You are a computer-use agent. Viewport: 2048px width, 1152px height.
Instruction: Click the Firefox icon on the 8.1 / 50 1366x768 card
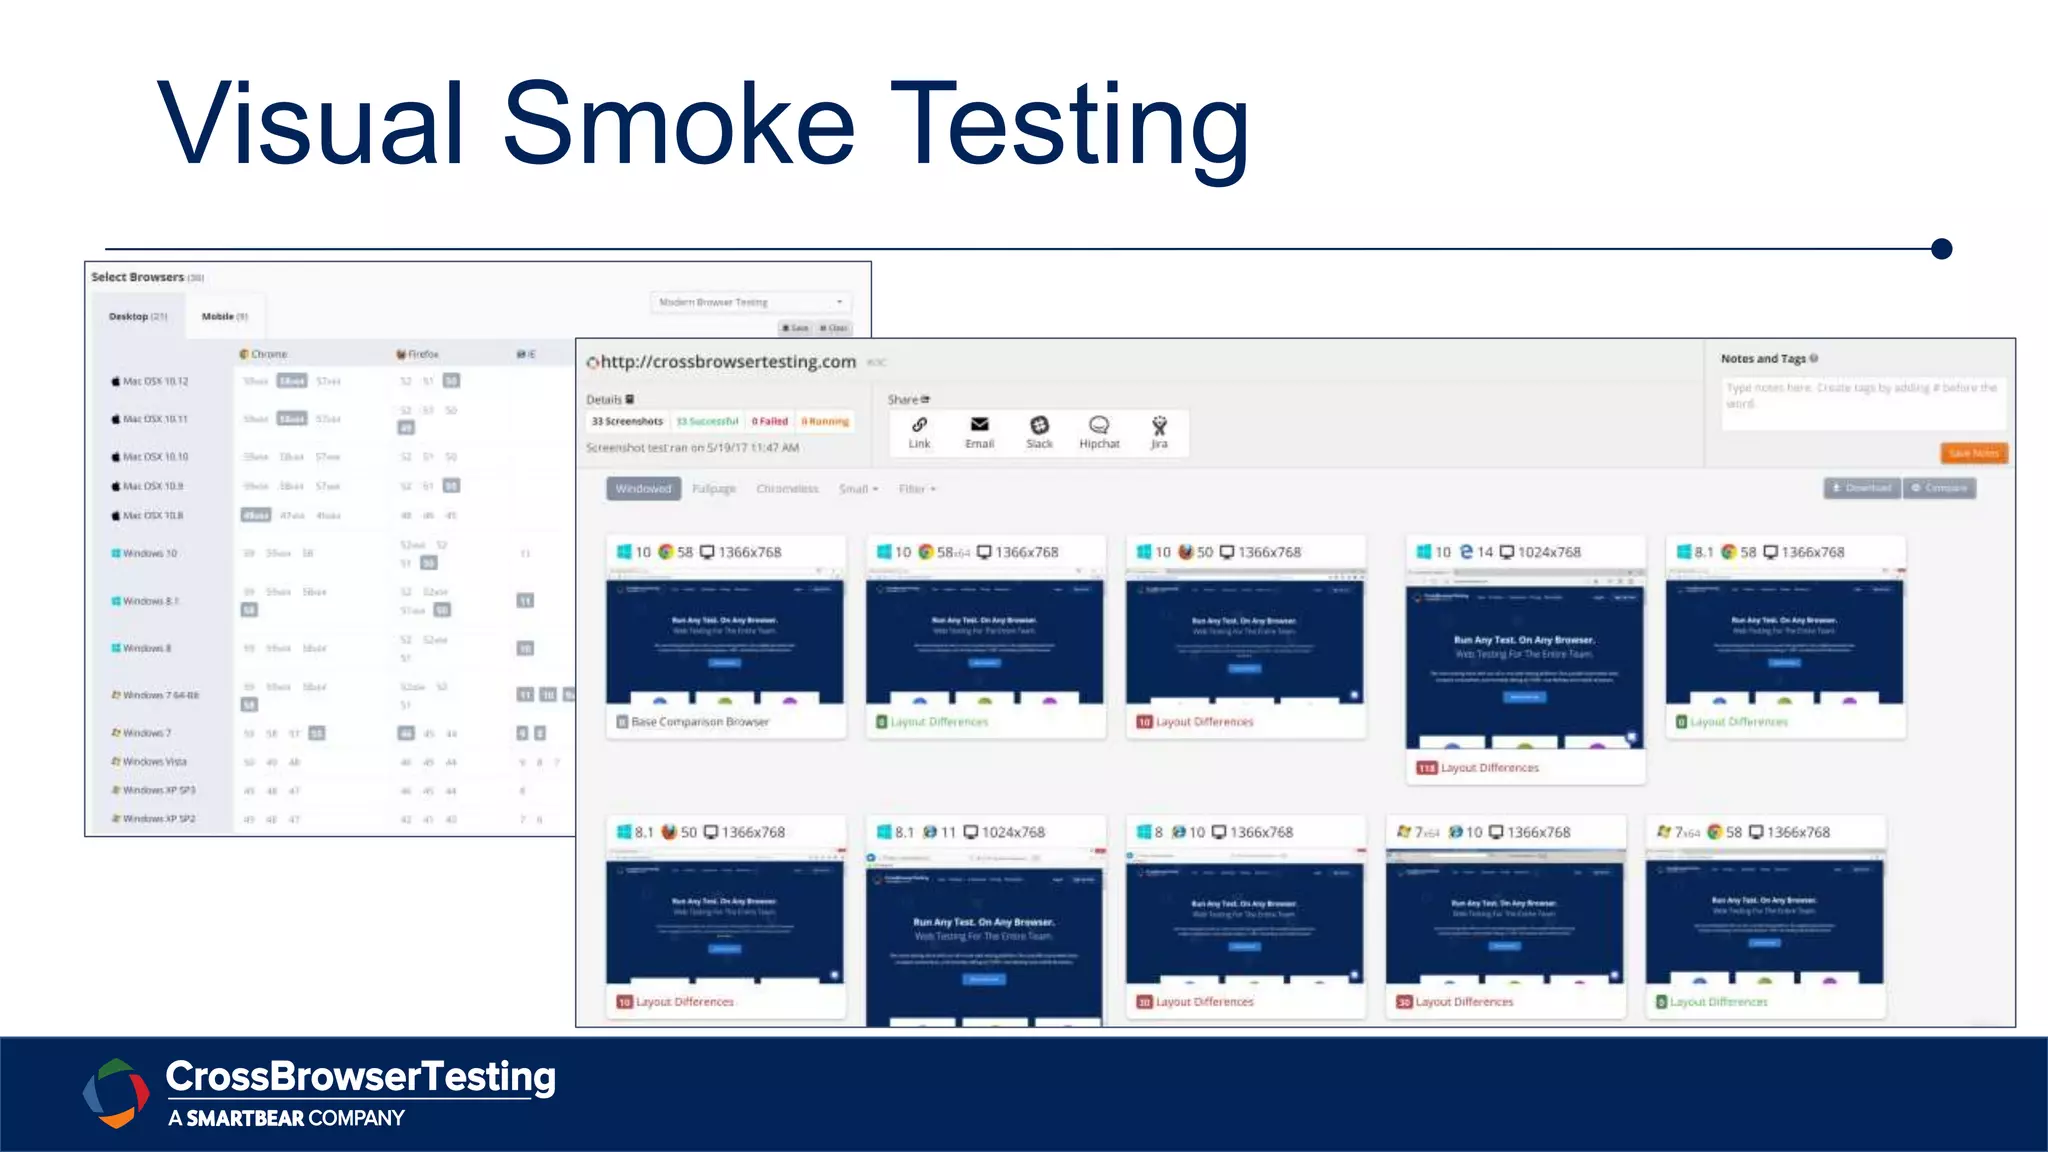point(669,832)
